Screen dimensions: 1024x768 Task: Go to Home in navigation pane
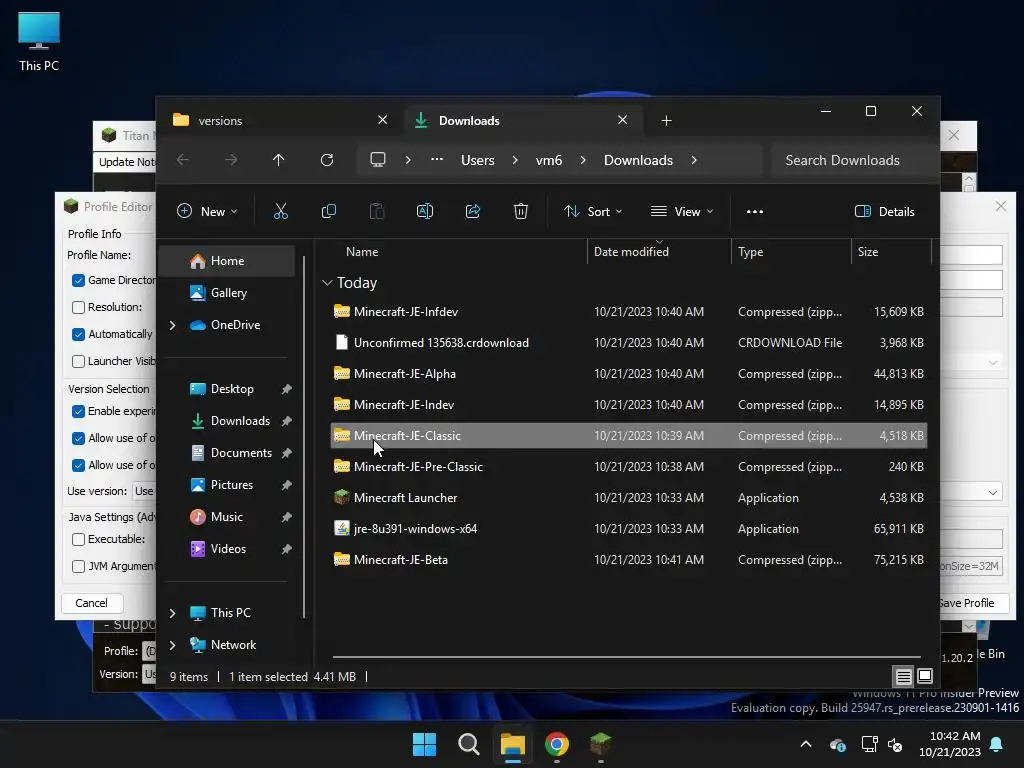(x=227, y=261)
